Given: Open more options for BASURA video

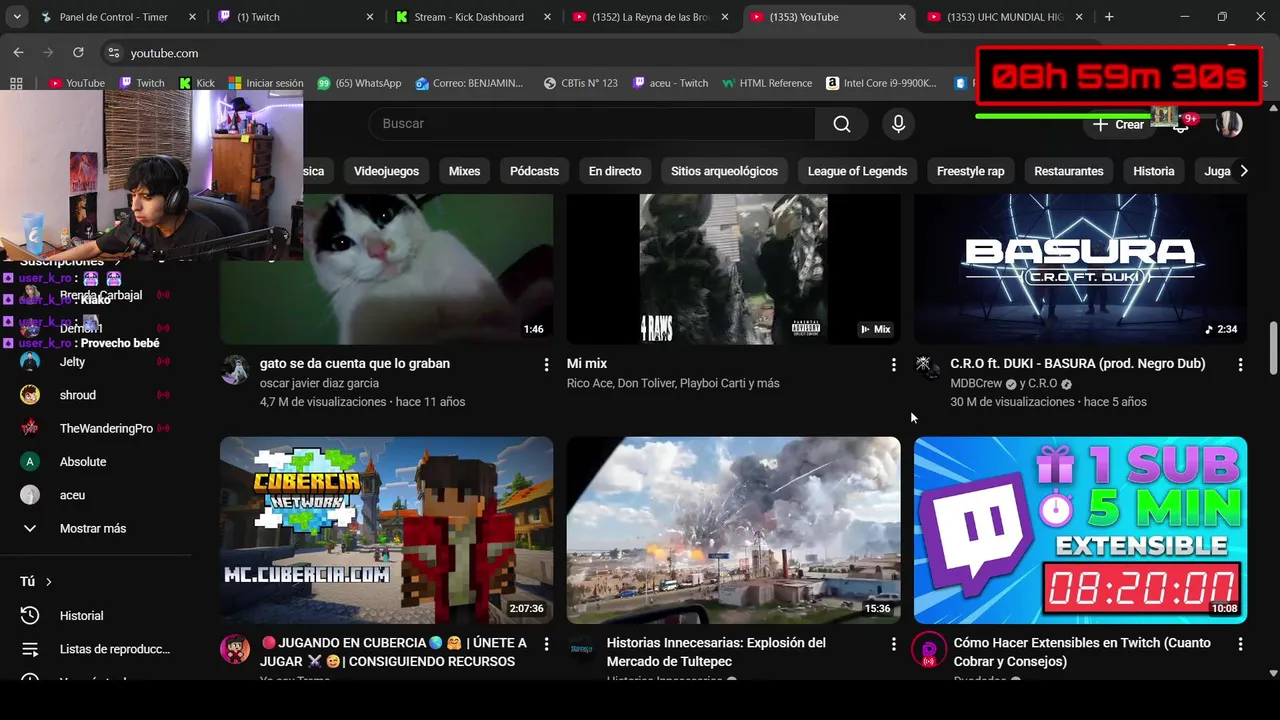Looking at the screenshot, I should [1240, 365].
